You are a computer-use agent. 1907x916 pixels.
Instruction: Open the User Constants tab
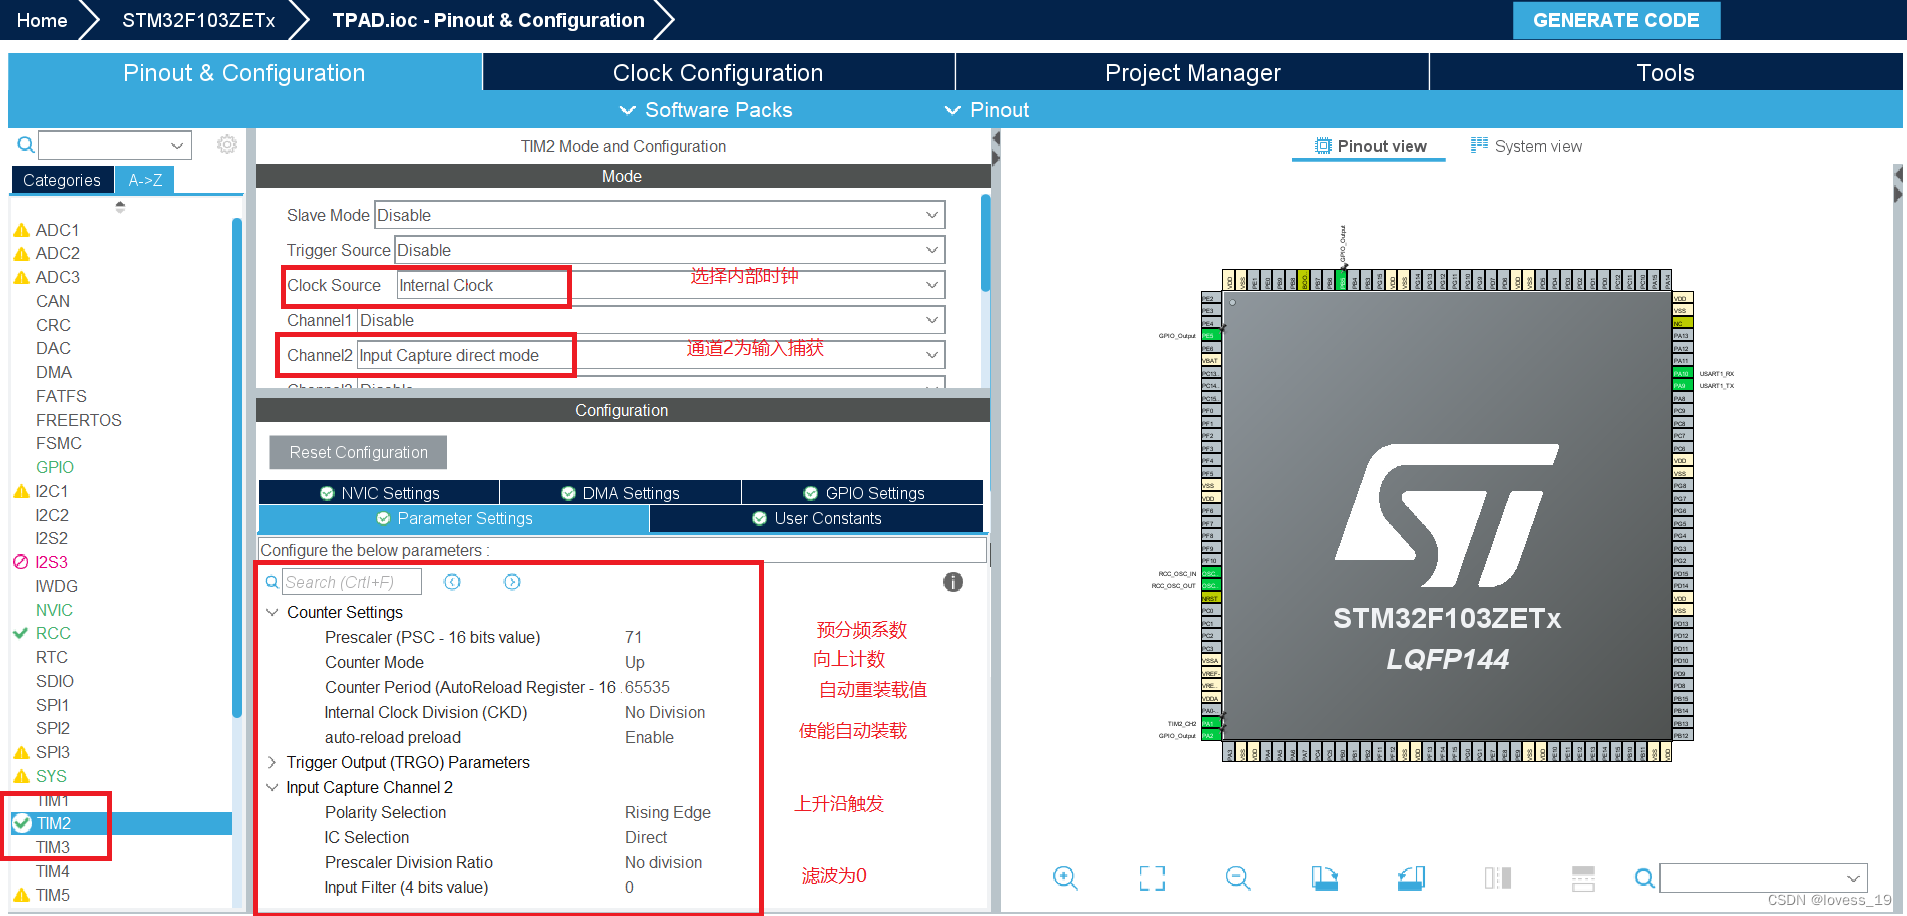pyautogui.click(x=816, y=518)
